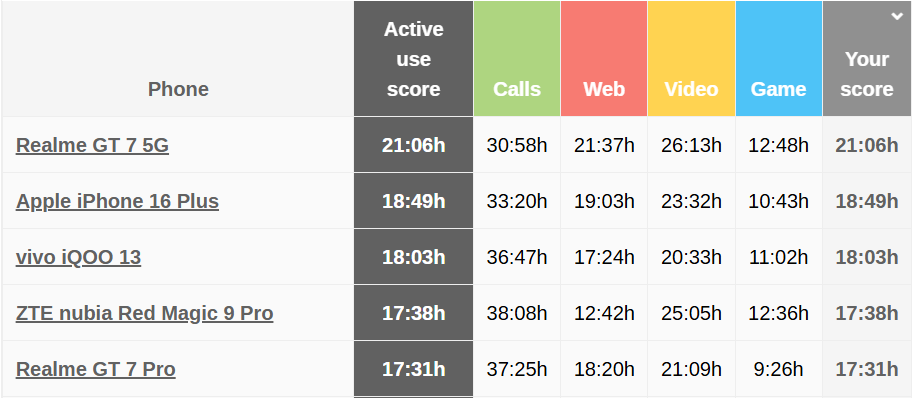
Task: Click the 17:38h active use score cell
Action: pyautogui.click(x=414, y=314)
